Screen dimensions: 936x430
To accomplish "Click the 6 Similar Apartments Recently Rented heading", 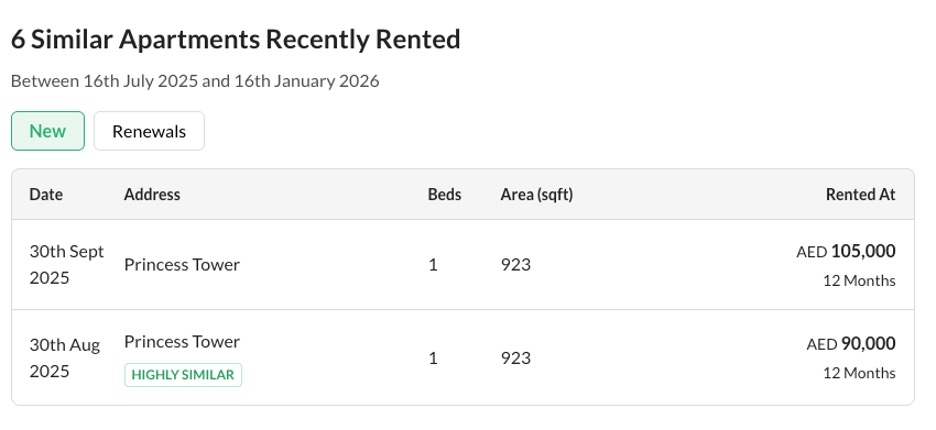I will 236,39.
